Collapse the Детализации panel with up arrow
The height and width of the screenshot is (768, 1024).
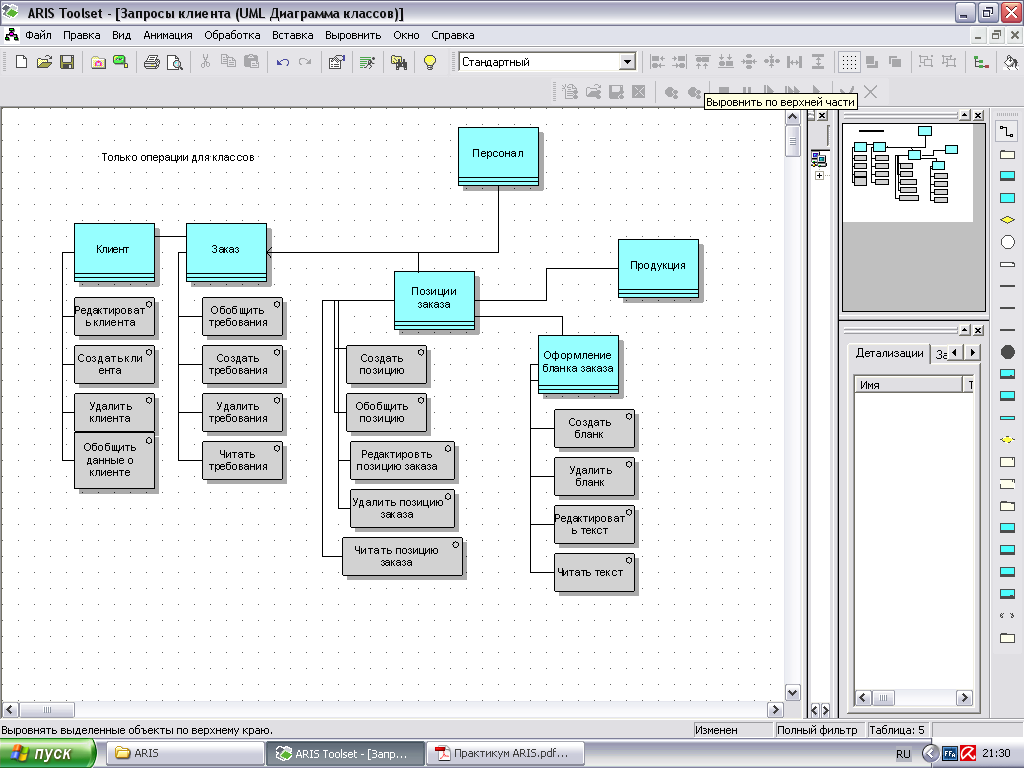pyautogui.click(x=965, y=330)
